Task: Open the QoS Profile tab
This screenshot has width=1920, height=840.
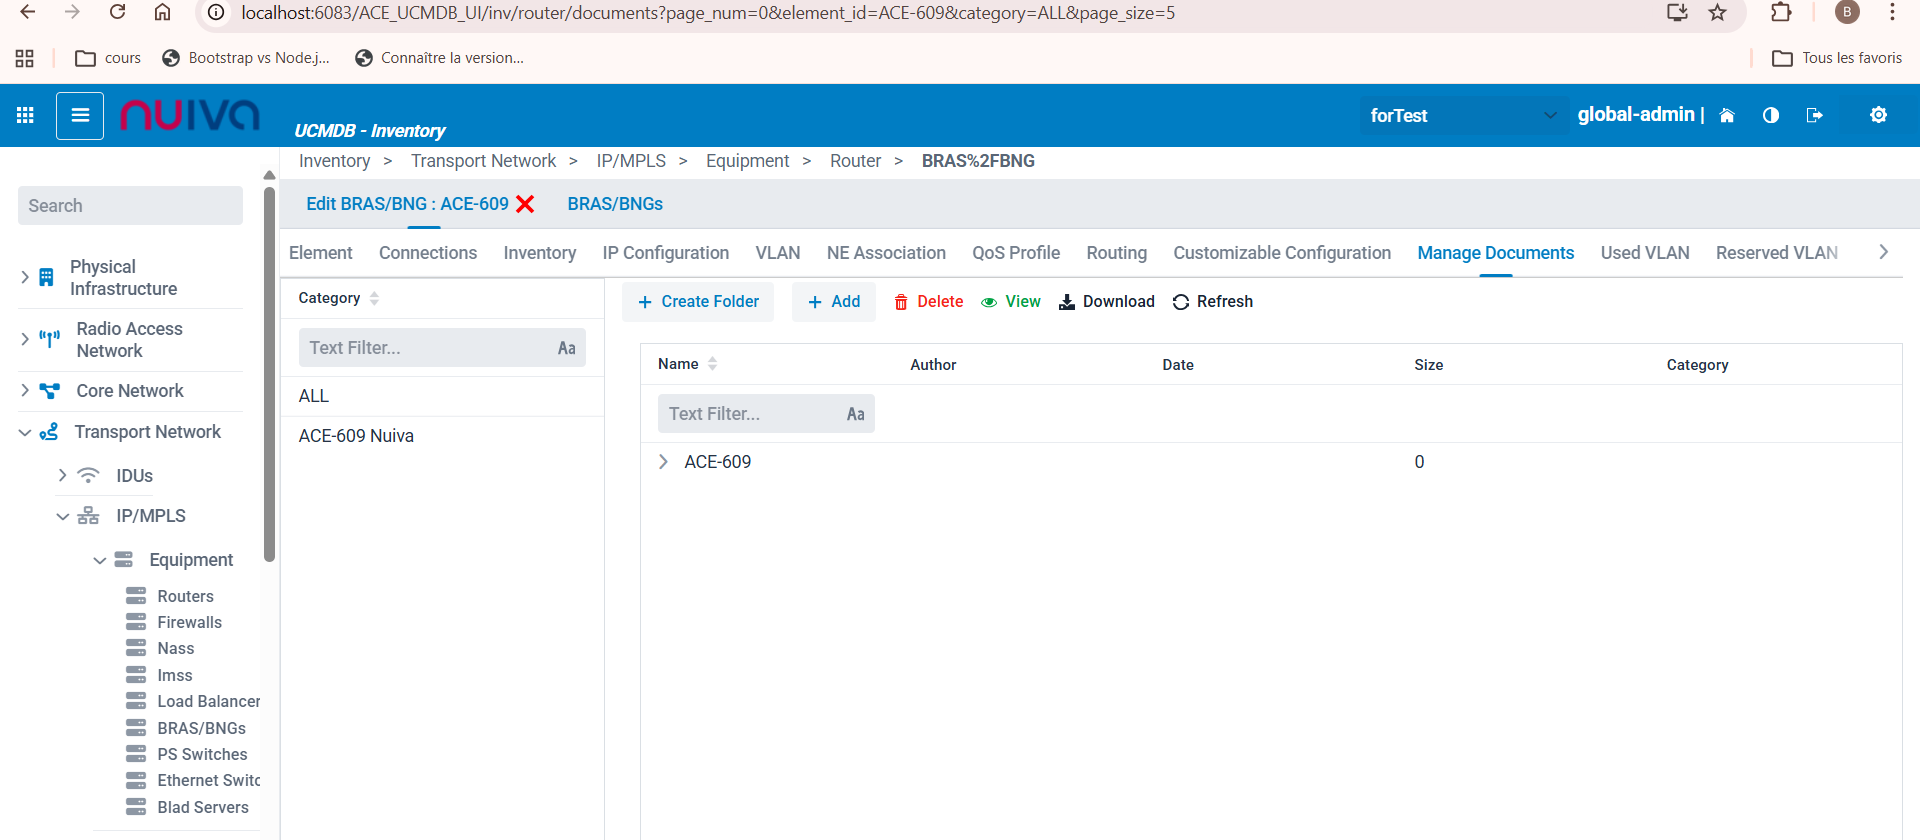Action: (x=1015, y=253)
